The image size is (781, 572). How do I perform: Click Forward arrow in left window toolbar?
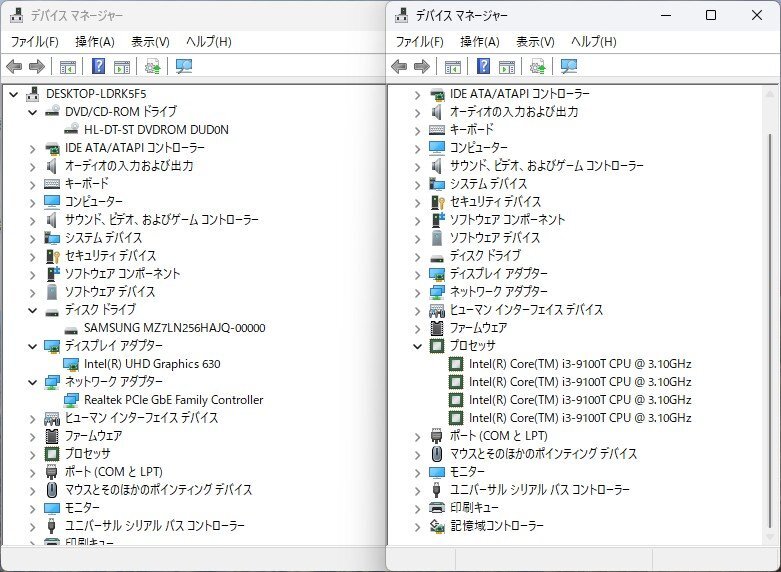click(37, 66)
